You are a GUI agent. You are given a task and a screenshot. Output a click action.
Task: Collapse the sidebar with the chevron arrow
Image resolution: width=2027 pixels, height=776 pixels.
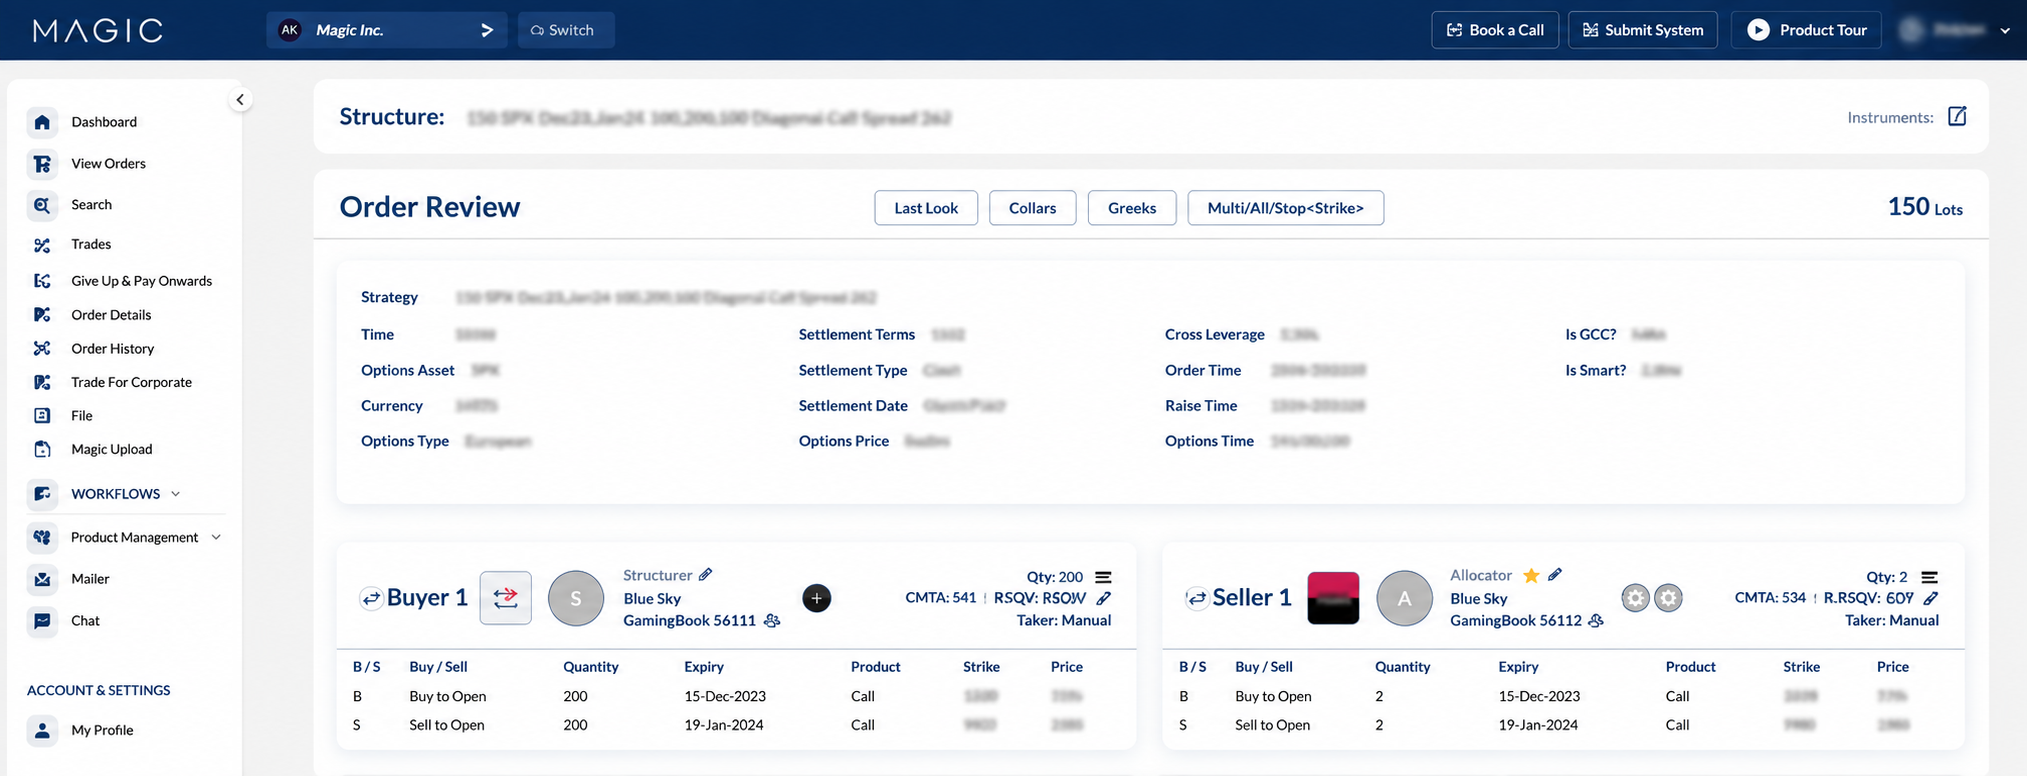pos(240,99)
